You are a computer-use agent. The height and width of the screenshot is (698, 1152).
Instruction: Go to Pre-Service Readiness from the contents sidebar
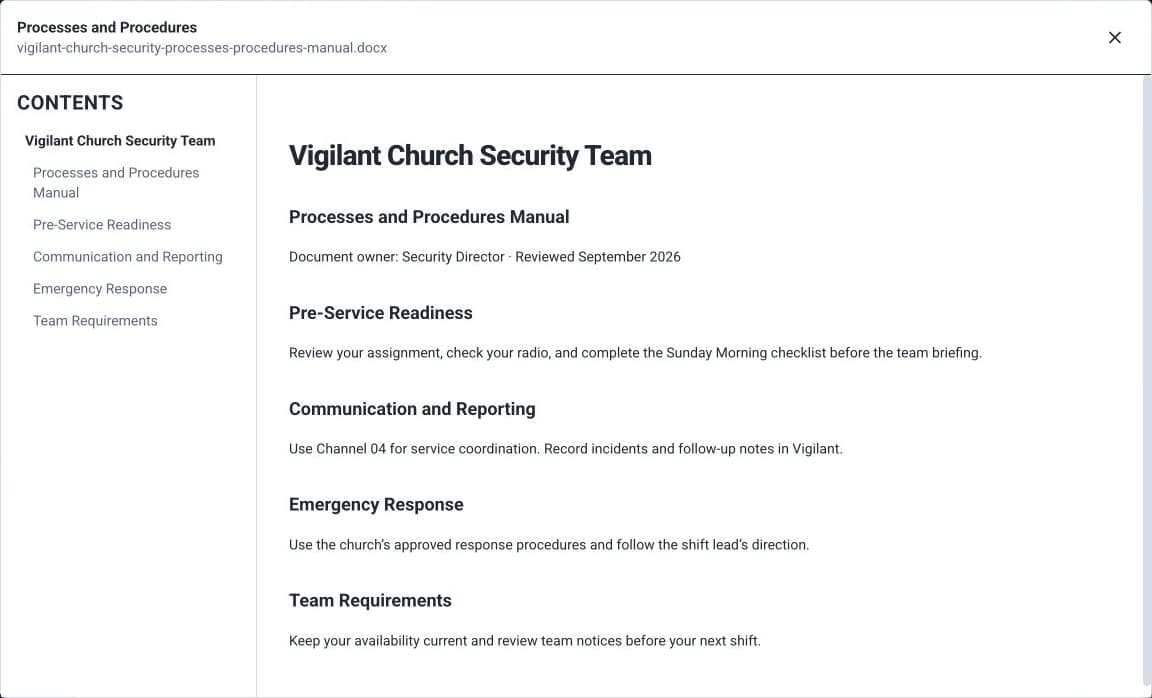(x=102, y=225)
